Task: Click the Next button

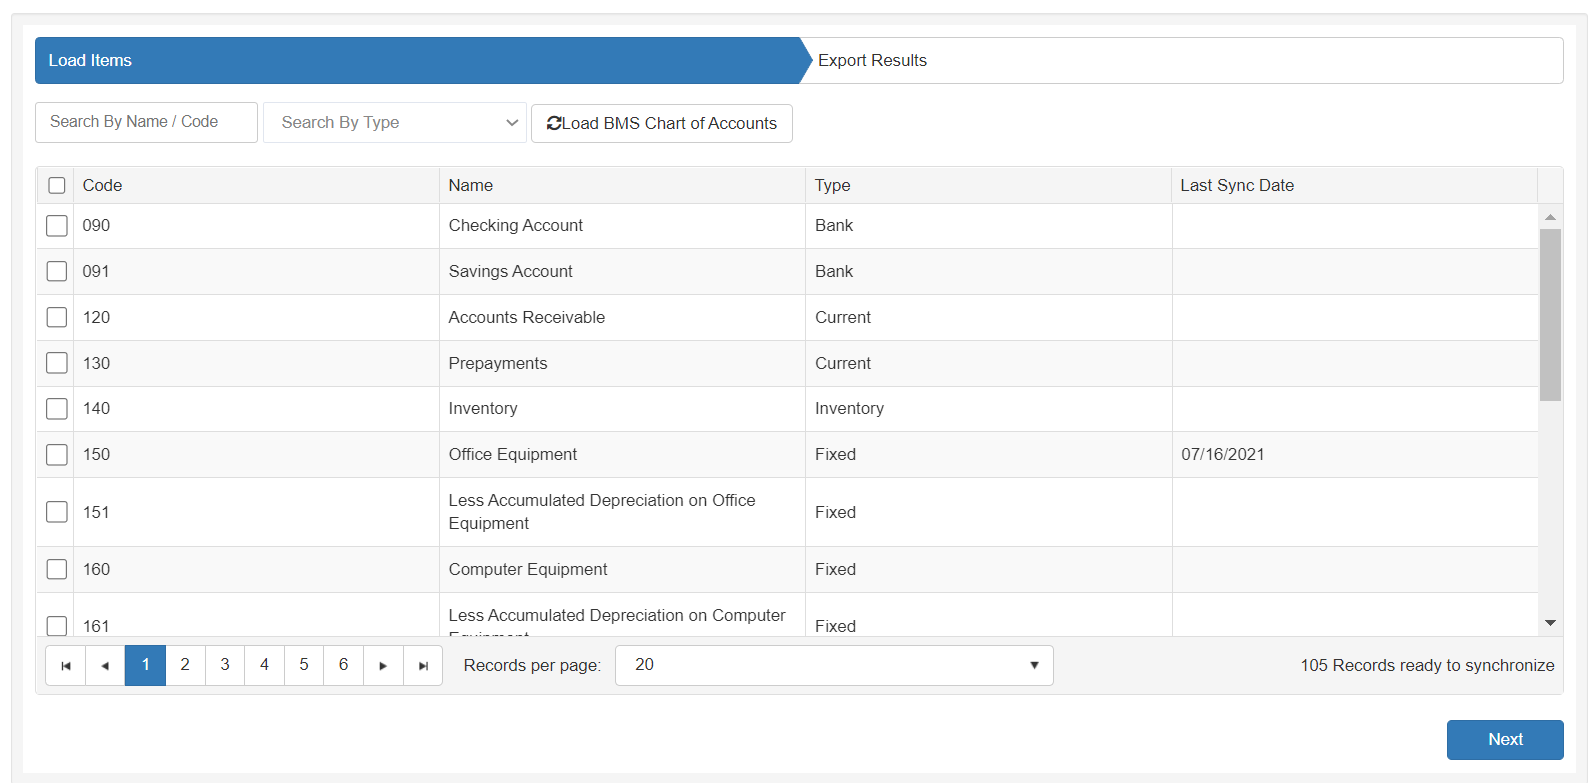Action: click(1504, 740)
